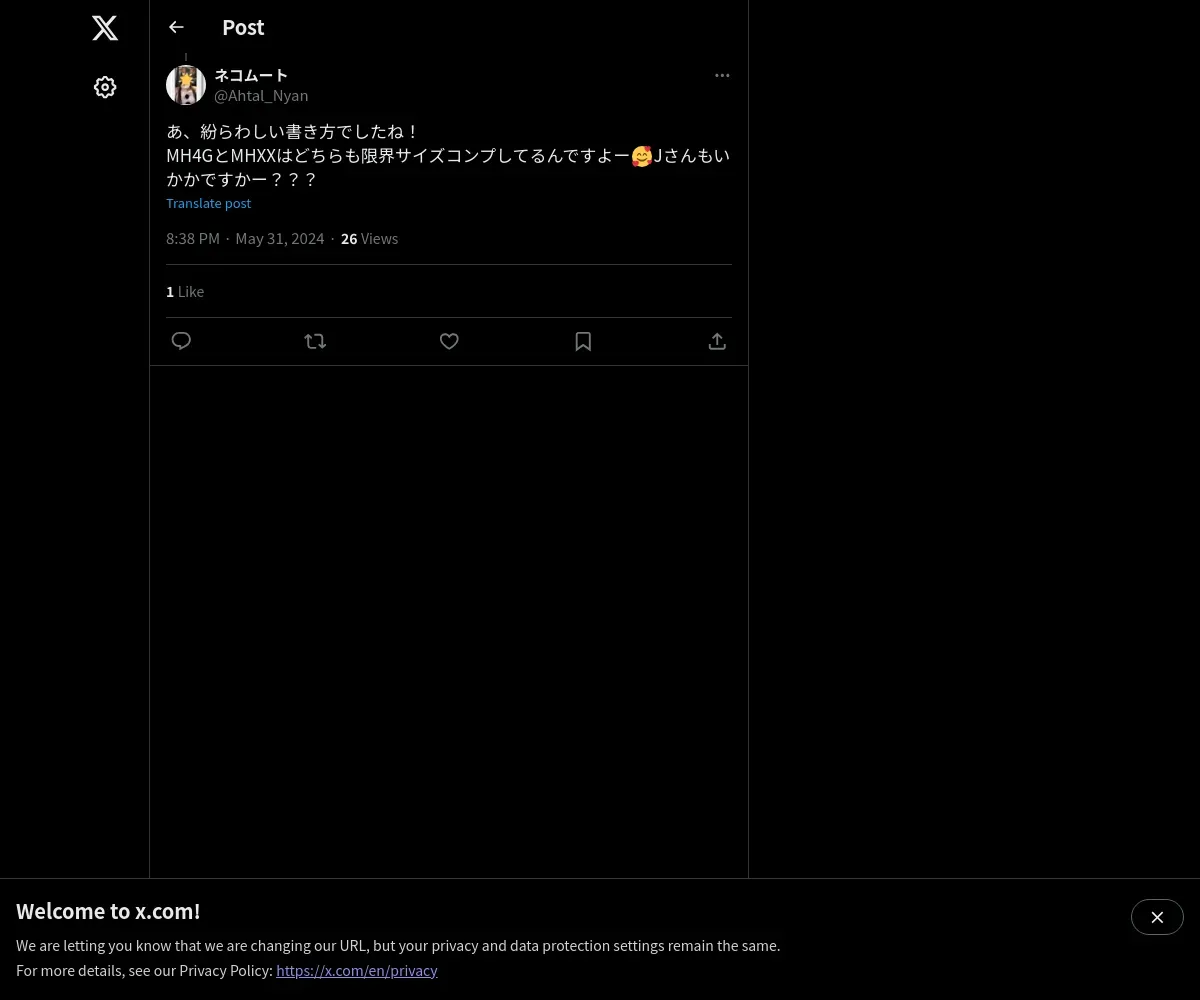Open the x.com/en/privacy policy link
The image size is (1200, 1000).
click(357, 970)
